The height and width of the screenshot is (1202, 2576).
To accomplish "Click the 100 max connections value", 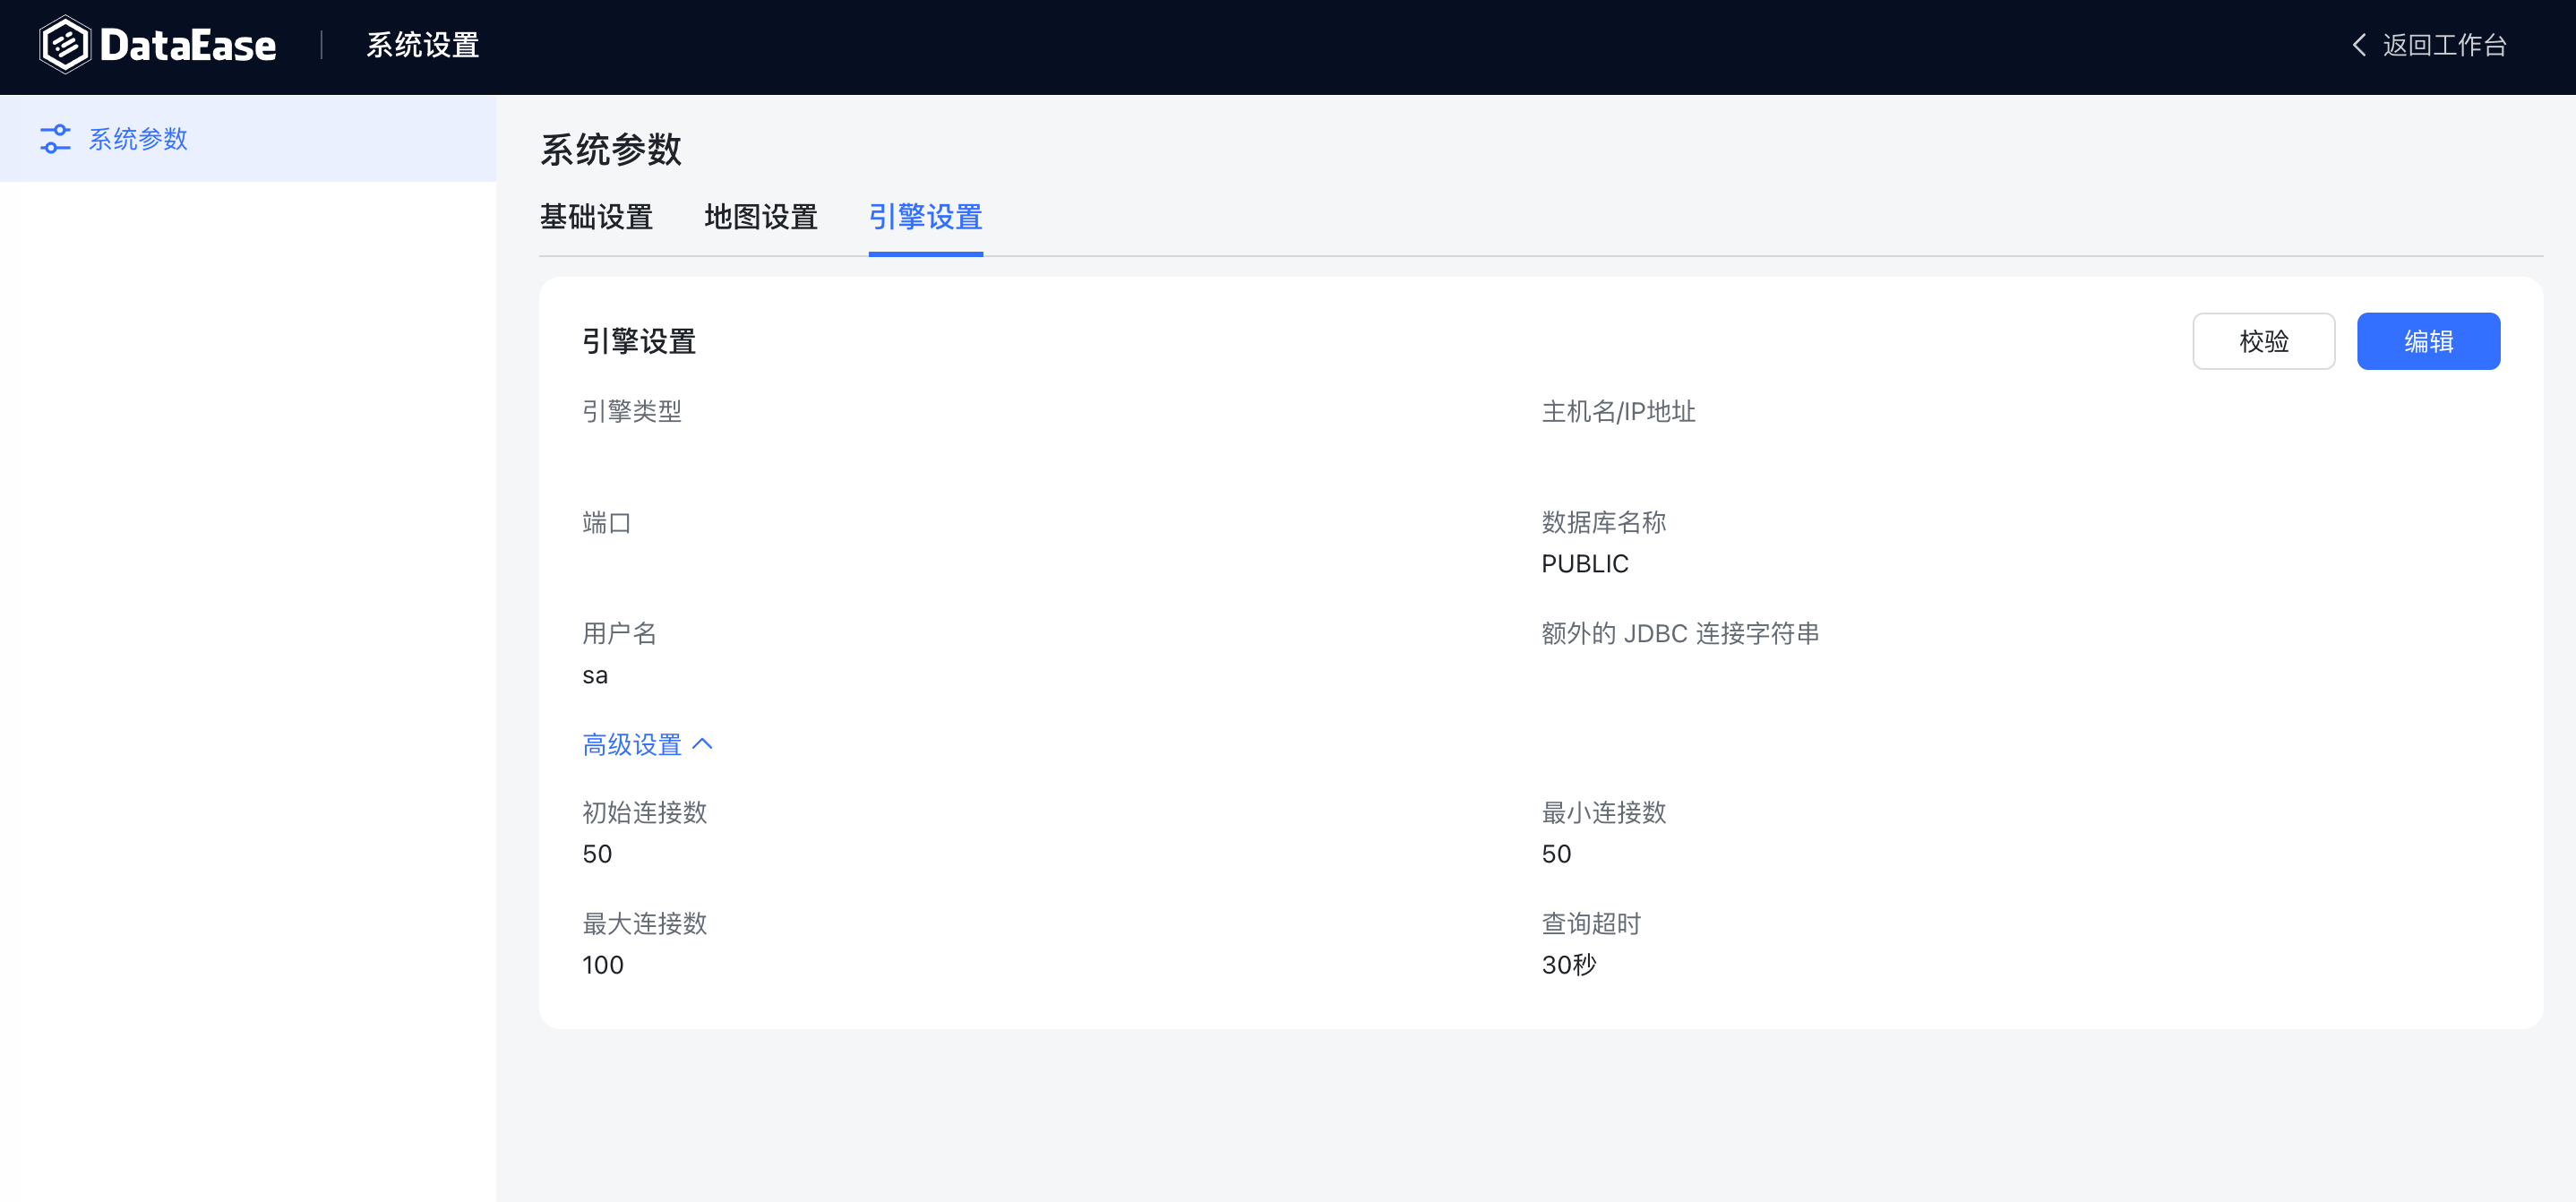I will point(603,965).
